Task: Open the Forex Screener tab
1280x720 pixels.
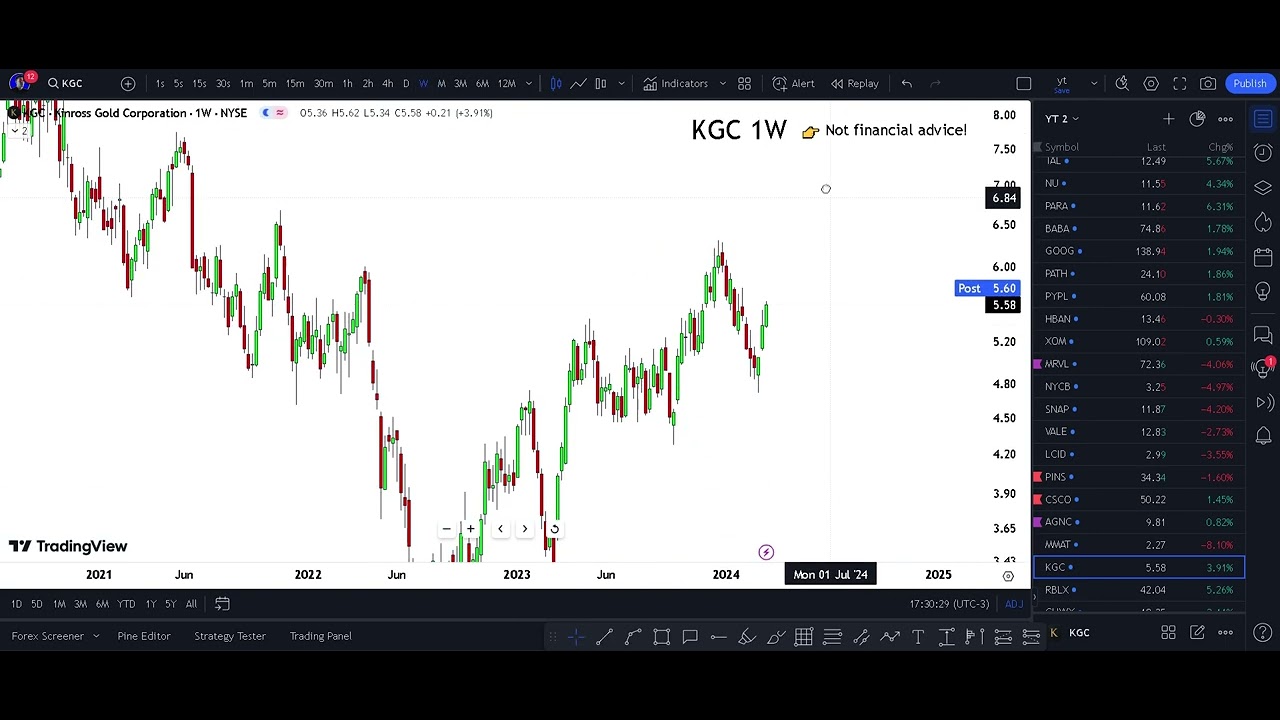Action: point(48,636)
